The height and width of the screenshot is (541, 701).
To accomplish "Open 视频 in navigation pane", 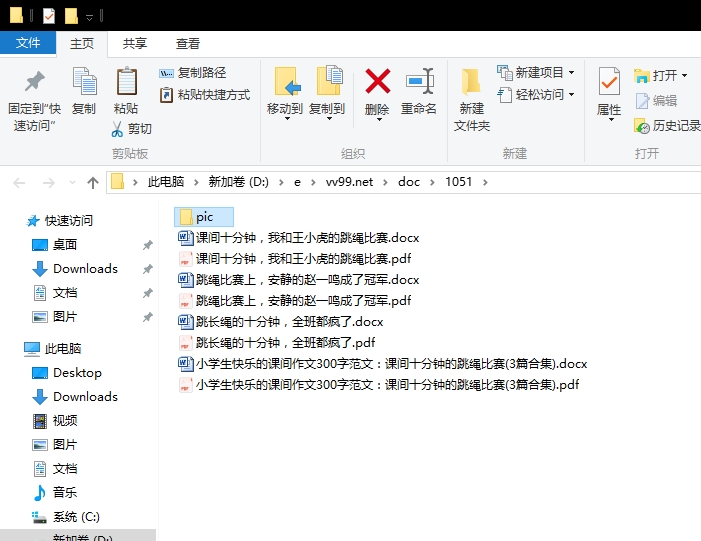I will pos(55,420).
